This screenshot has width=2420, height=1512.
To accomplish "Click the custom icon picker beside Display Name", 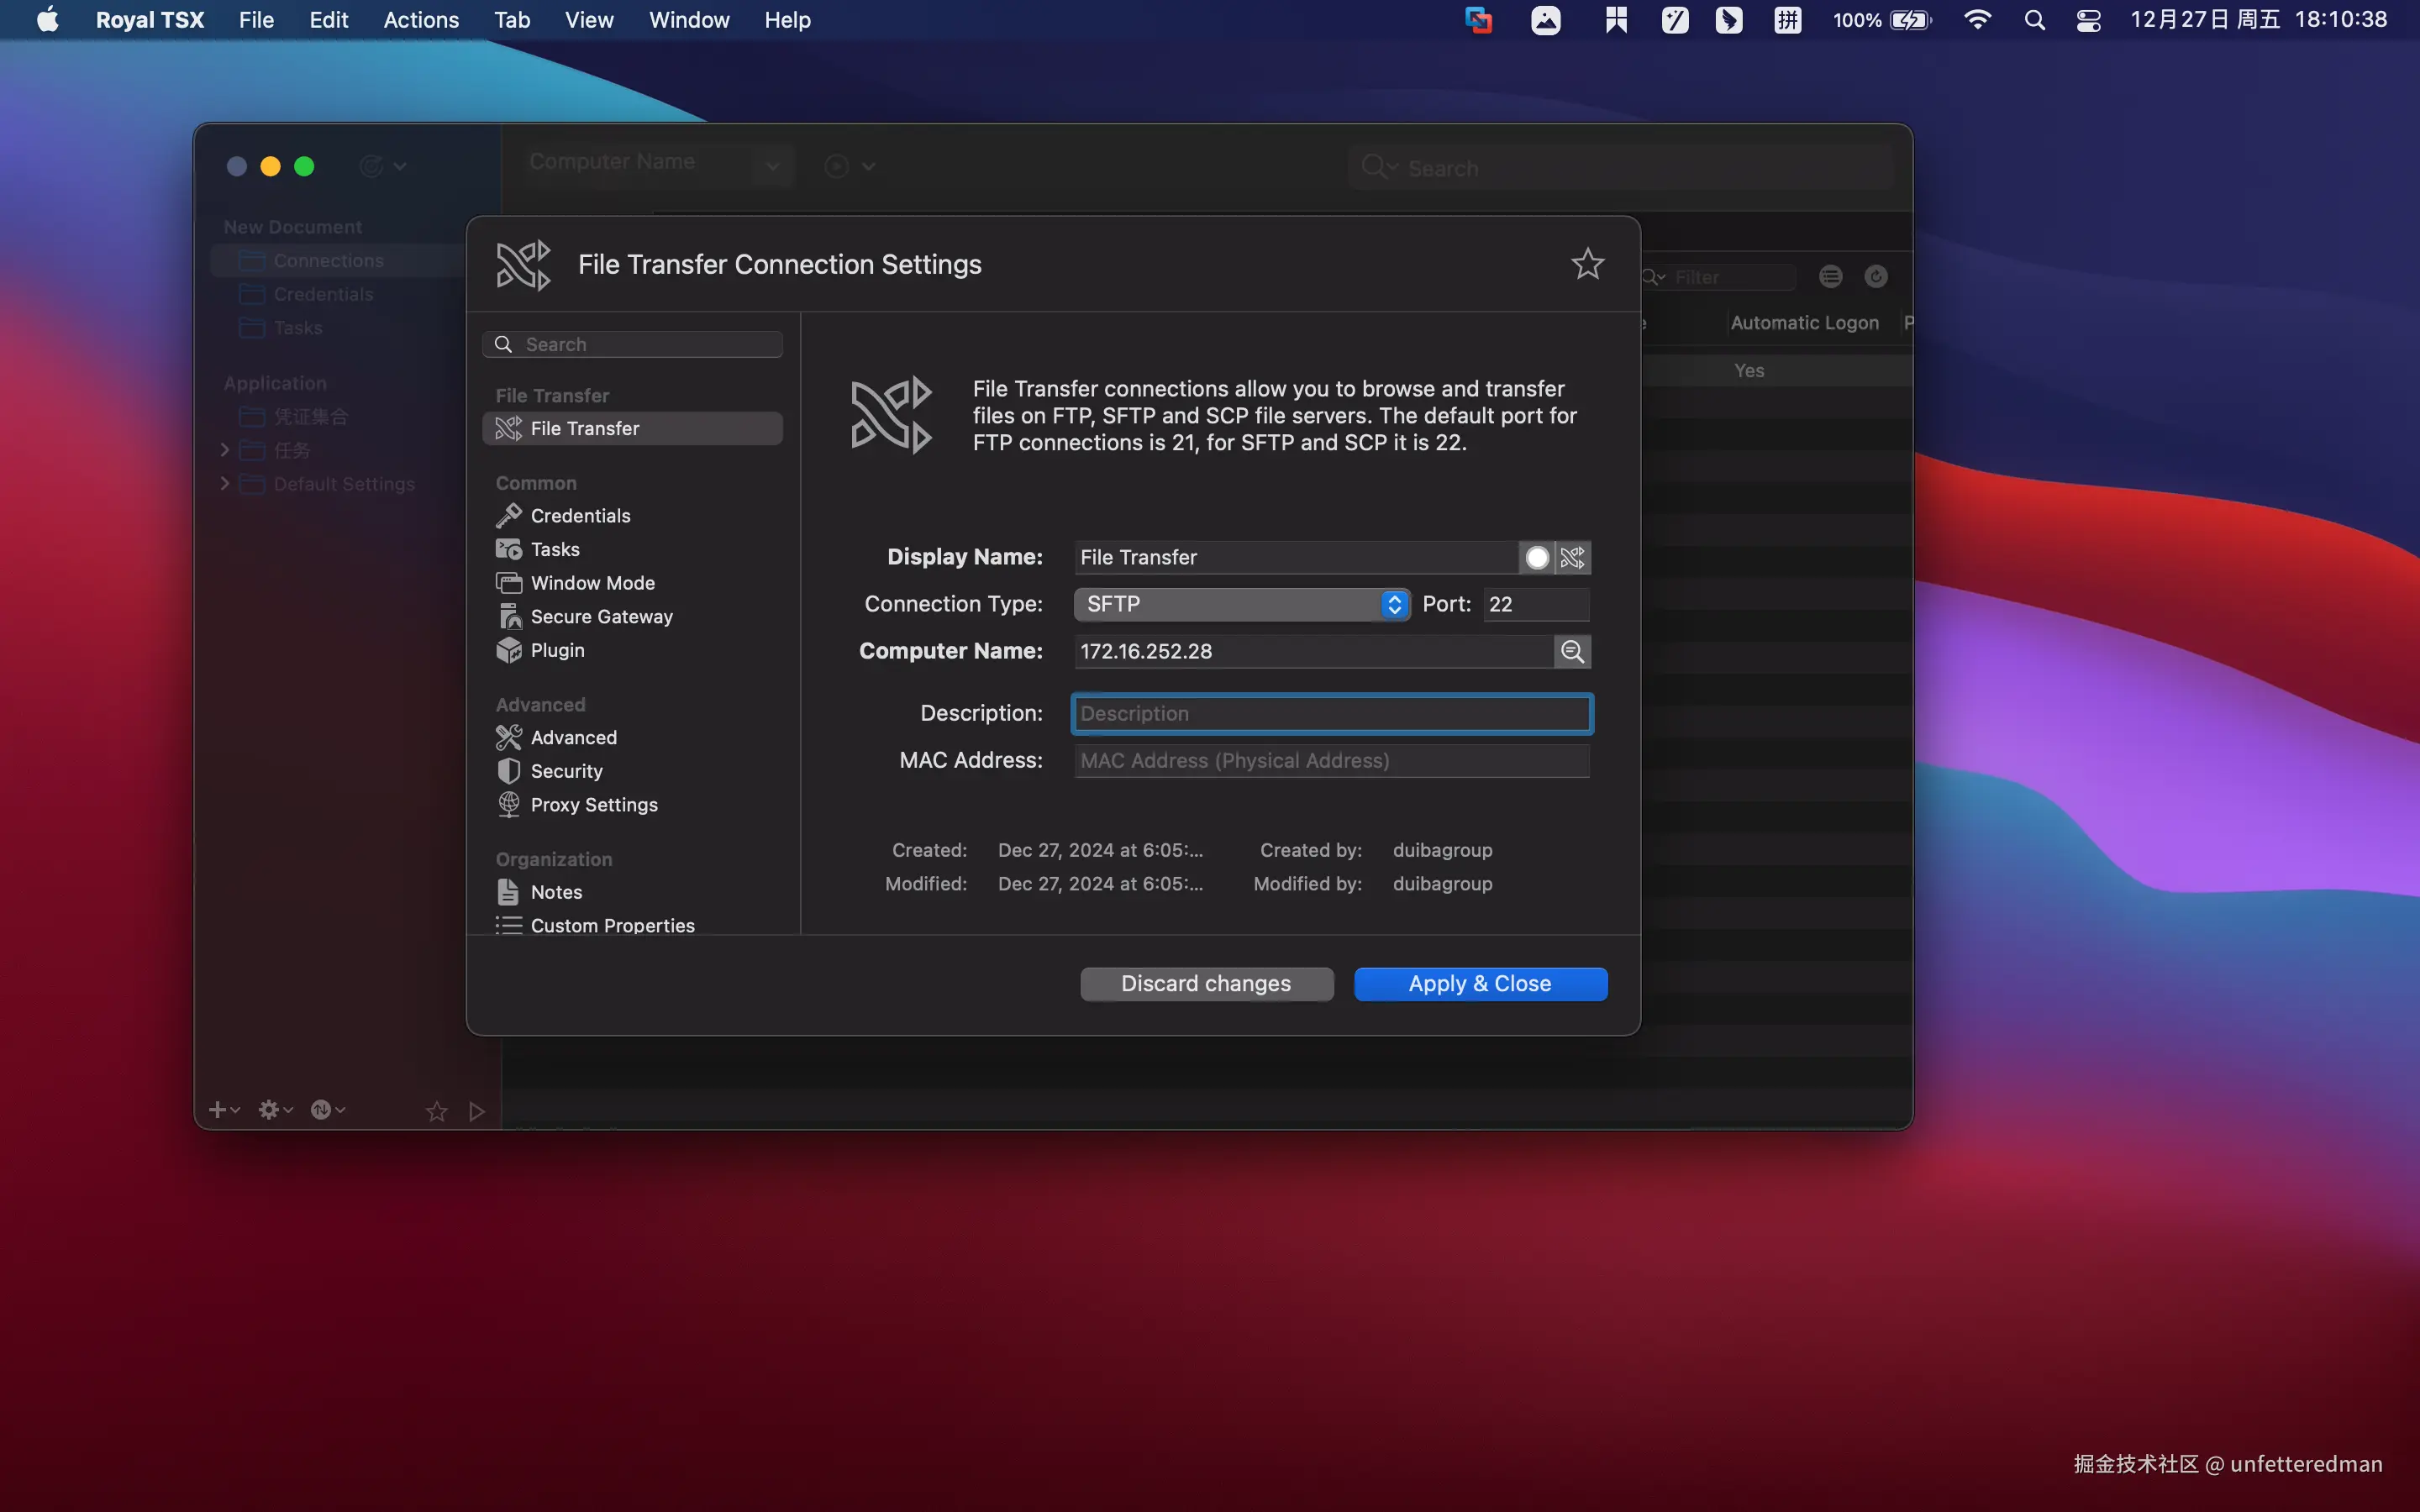I will [x=1573, y=557].
